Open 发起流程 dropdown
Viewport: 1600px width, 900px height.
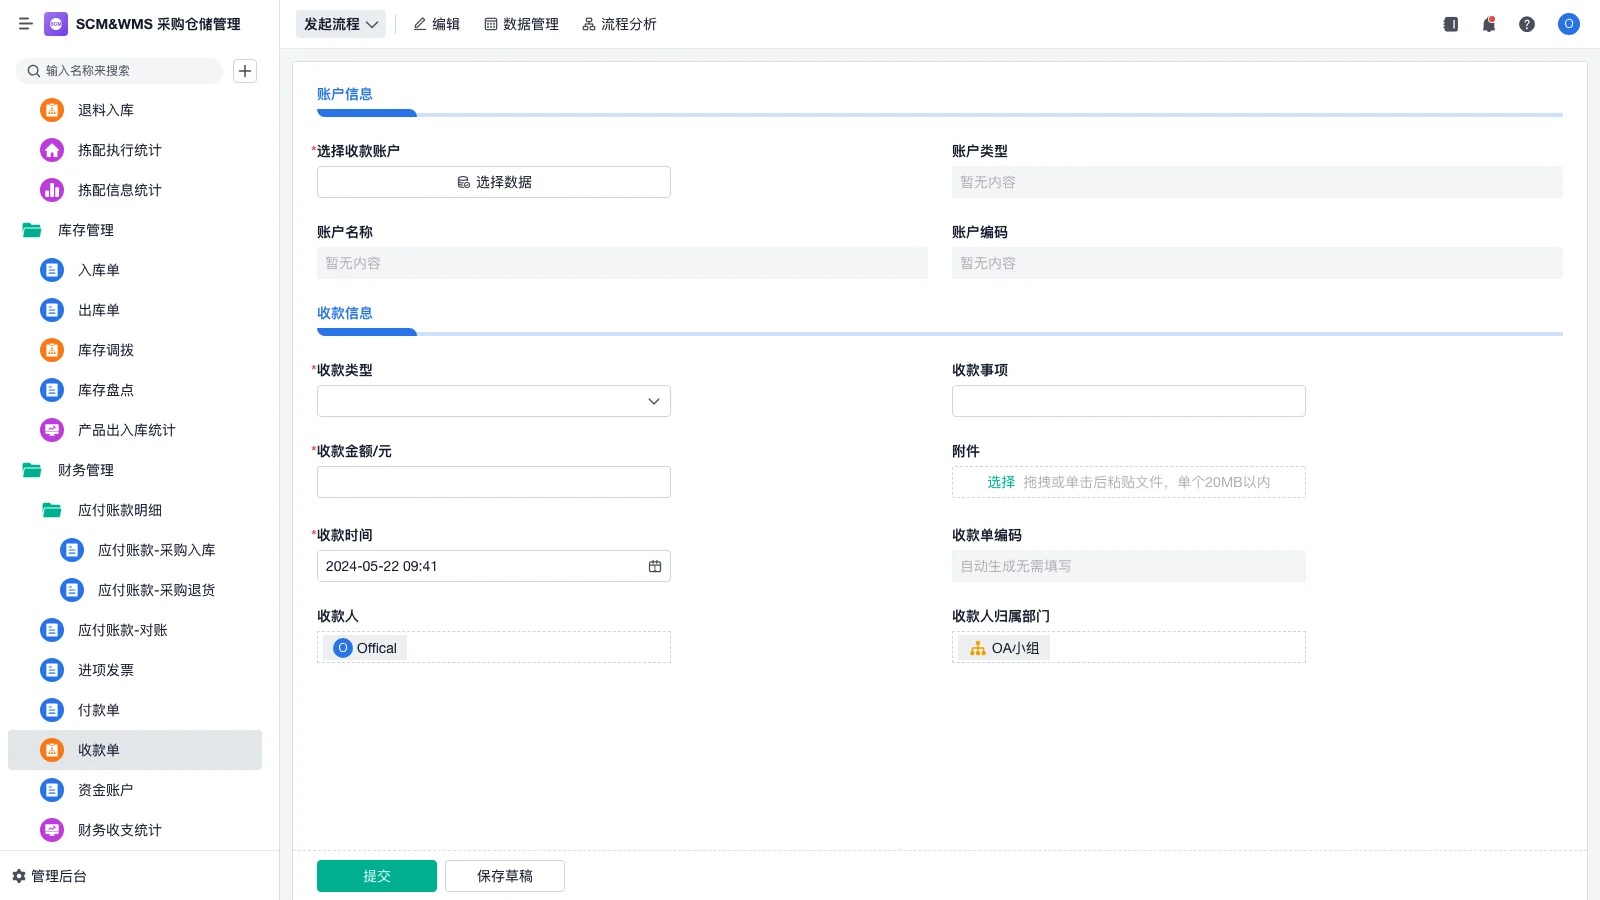click(341, 24)
